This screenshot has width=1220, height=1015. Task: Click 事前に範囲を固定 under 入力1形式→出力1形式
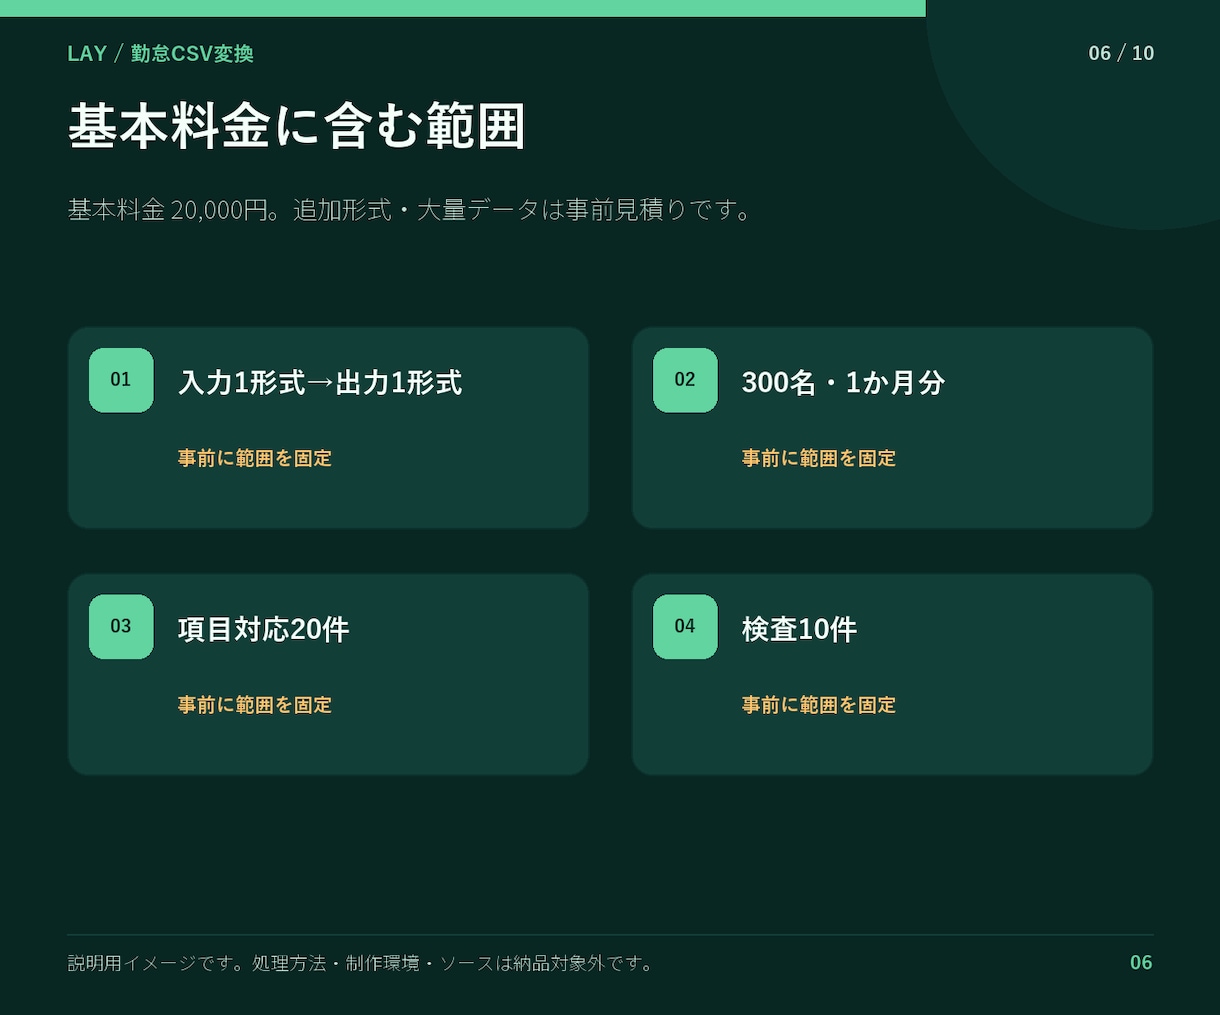click(x=255, y=458)
